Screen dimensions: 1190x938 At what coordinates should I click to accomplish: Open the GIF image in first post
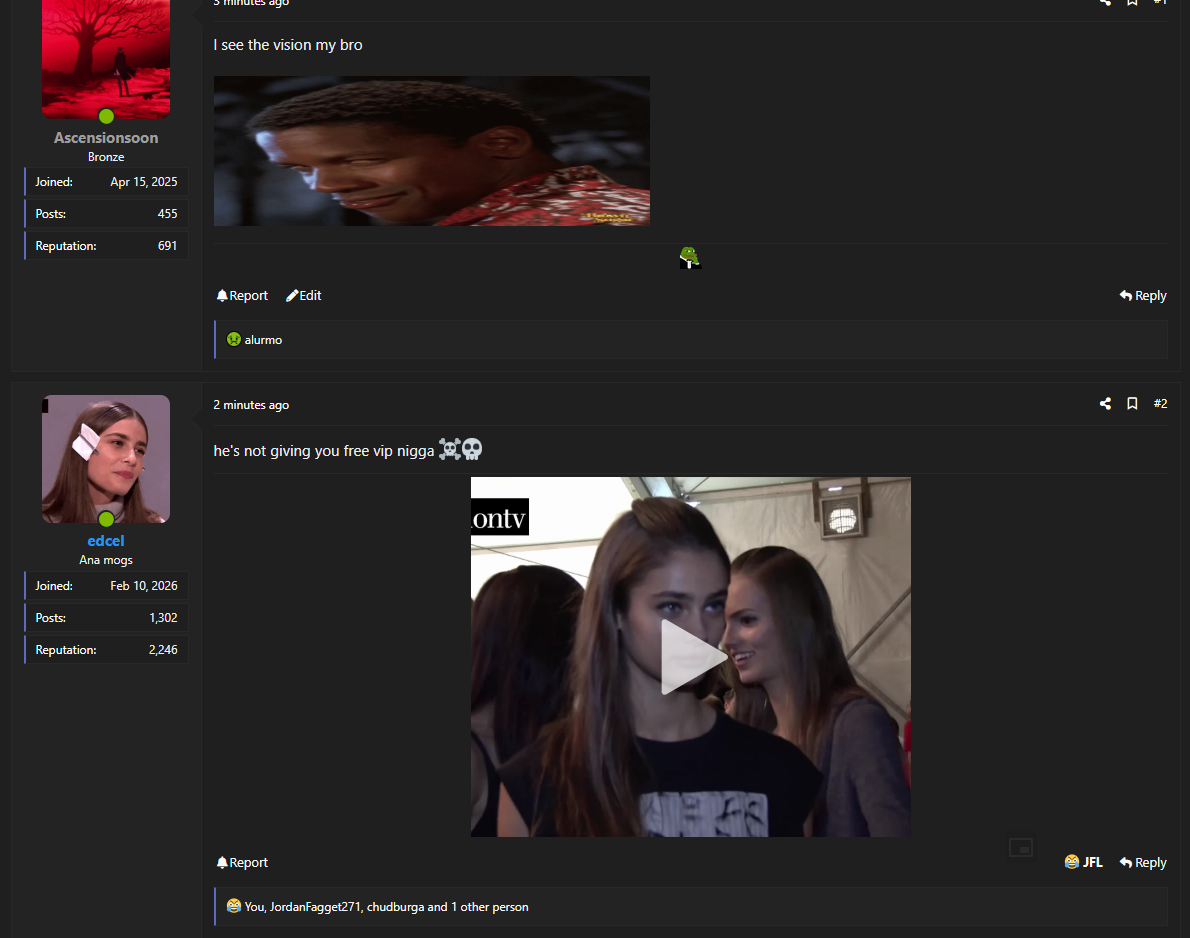pos(431,151)
